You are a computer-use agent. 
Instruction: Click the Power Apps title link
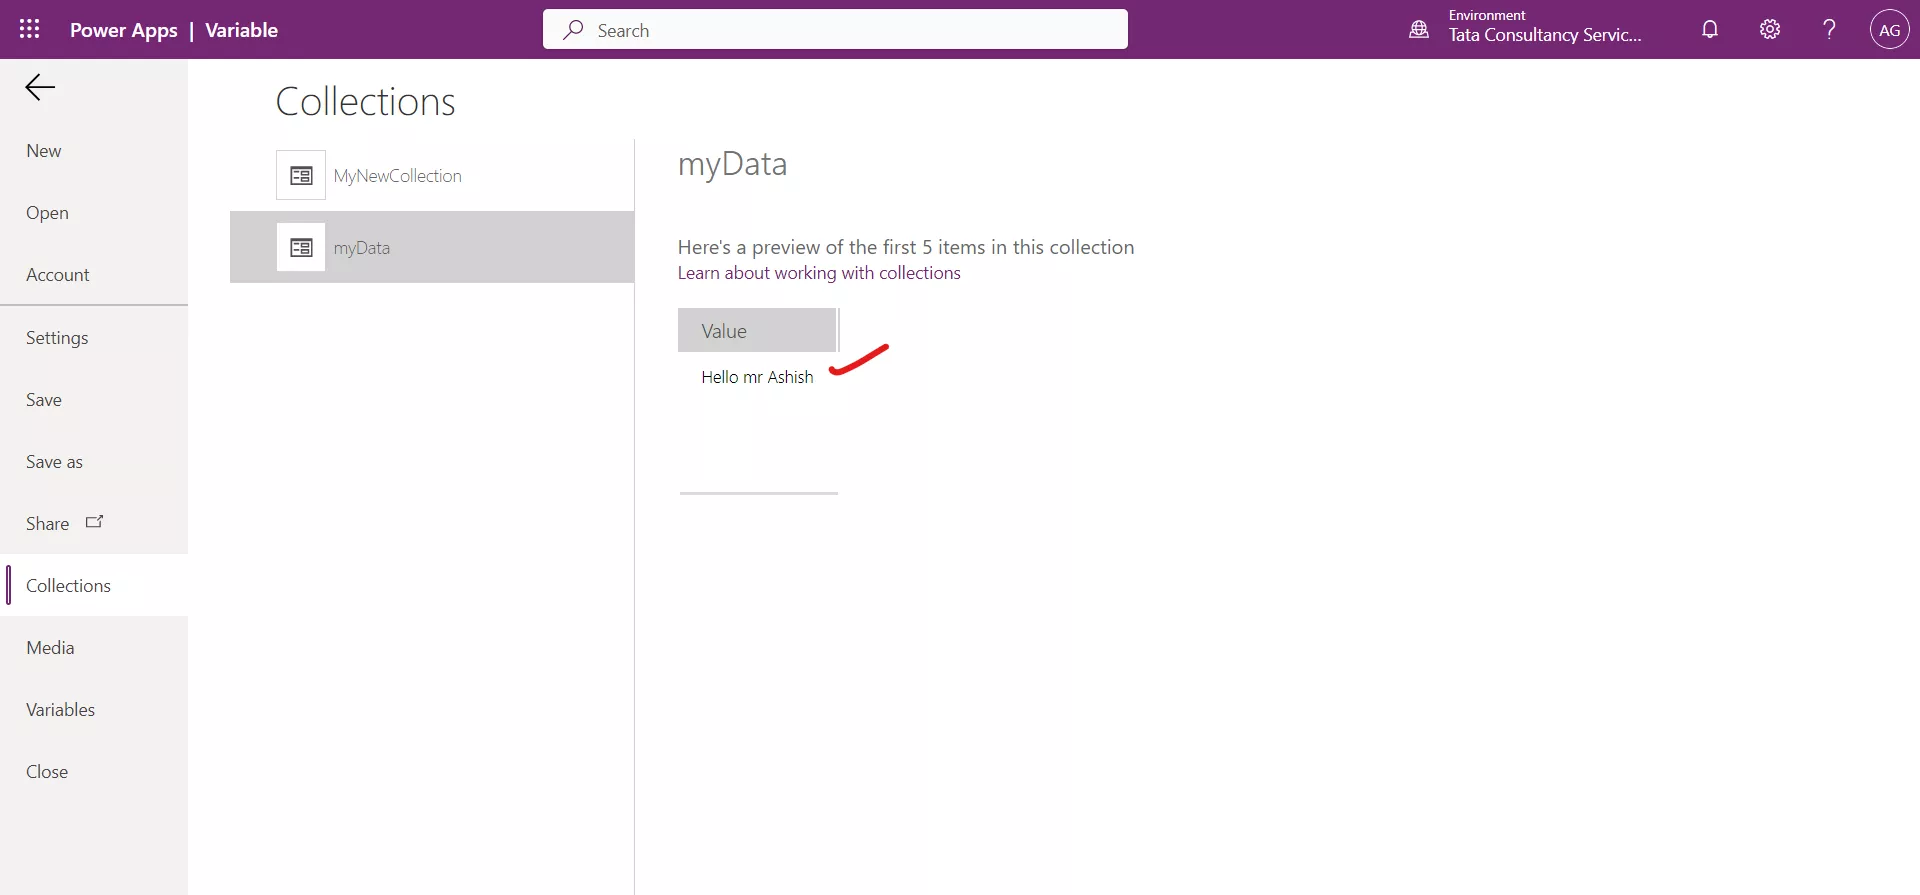[124, 30]
